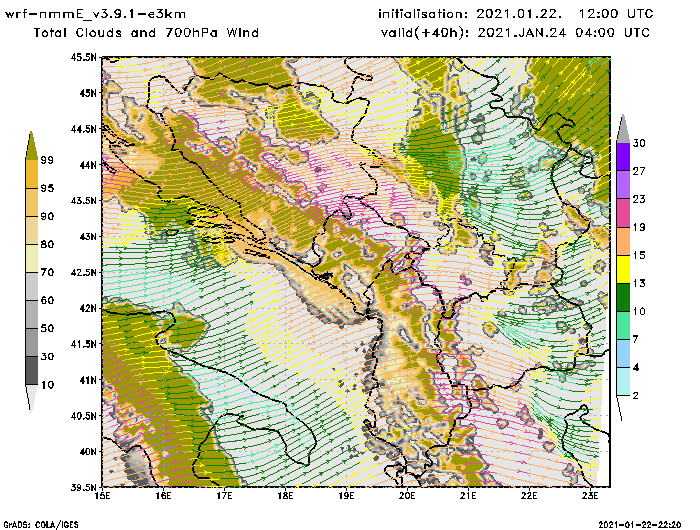This screenshot has height=530, width=700.
Task: Select the cloud swatch between 90 and 95
Action: coord(32,202)
